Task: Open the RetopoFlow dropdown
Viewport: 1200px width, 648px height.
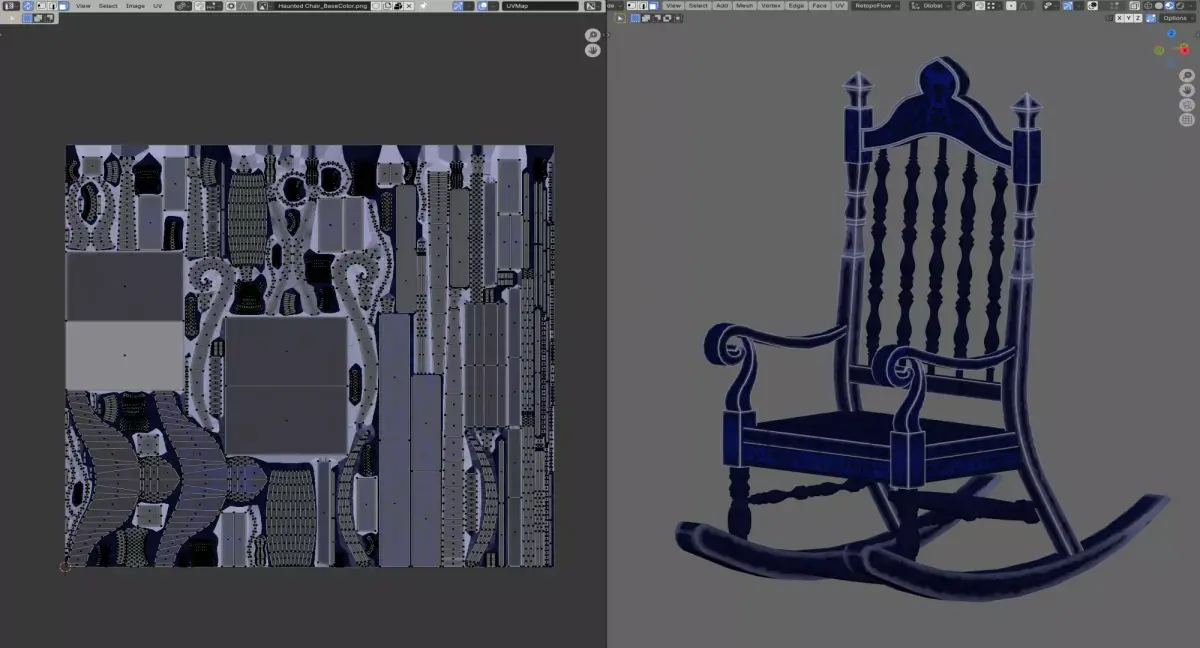Action: pyautogui.click(x=876, y=6)
